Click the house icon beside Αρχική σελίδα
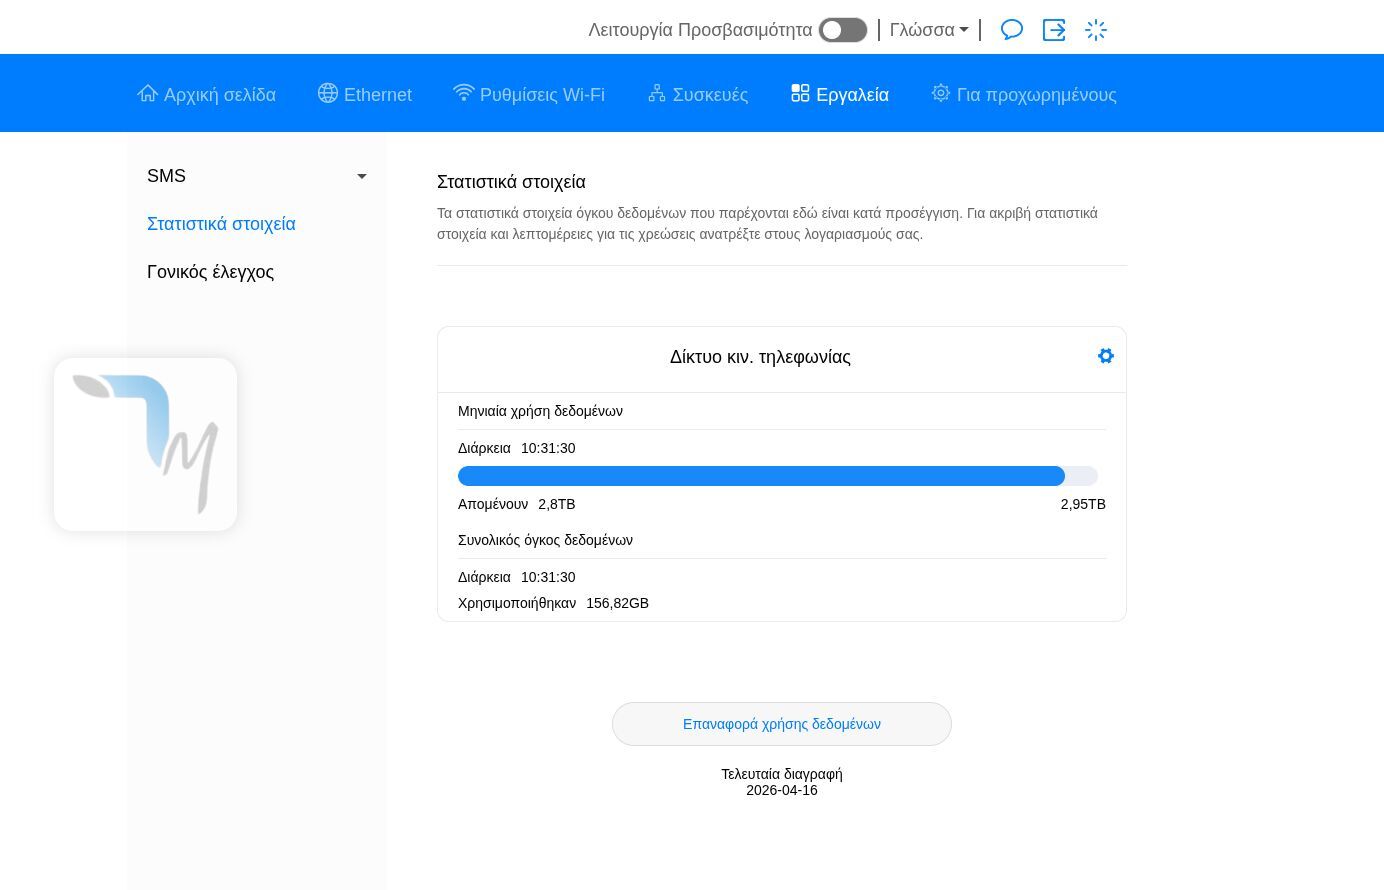Image resolution: width=1384 pixels, height=890 pixels. (x=148, y=94)
